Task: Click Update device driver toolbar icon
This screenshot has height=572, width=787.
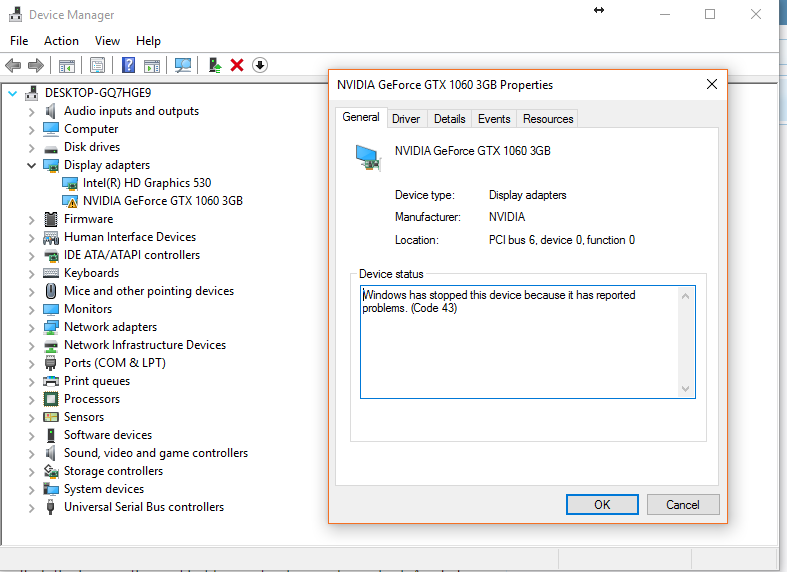Action: coord(215,65)
